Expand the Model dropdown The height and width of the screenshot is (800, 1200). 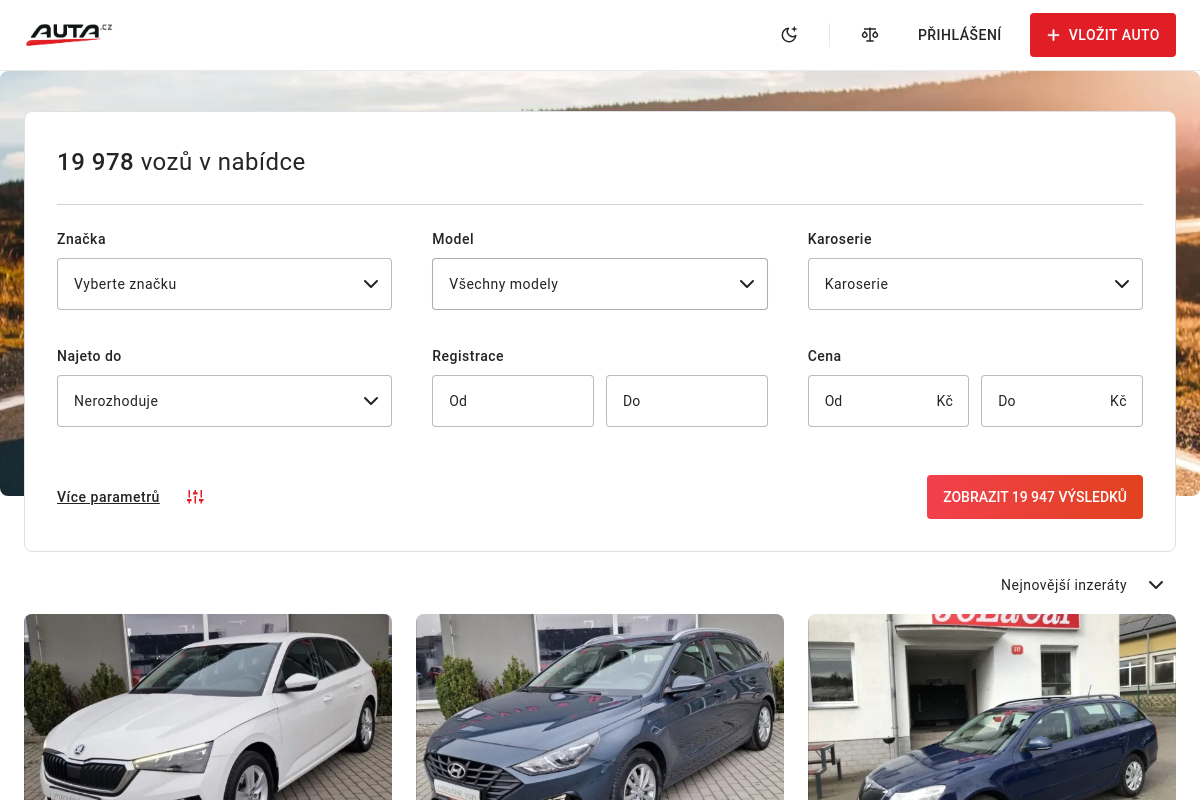pyautogui.click(x=599, y=284)
